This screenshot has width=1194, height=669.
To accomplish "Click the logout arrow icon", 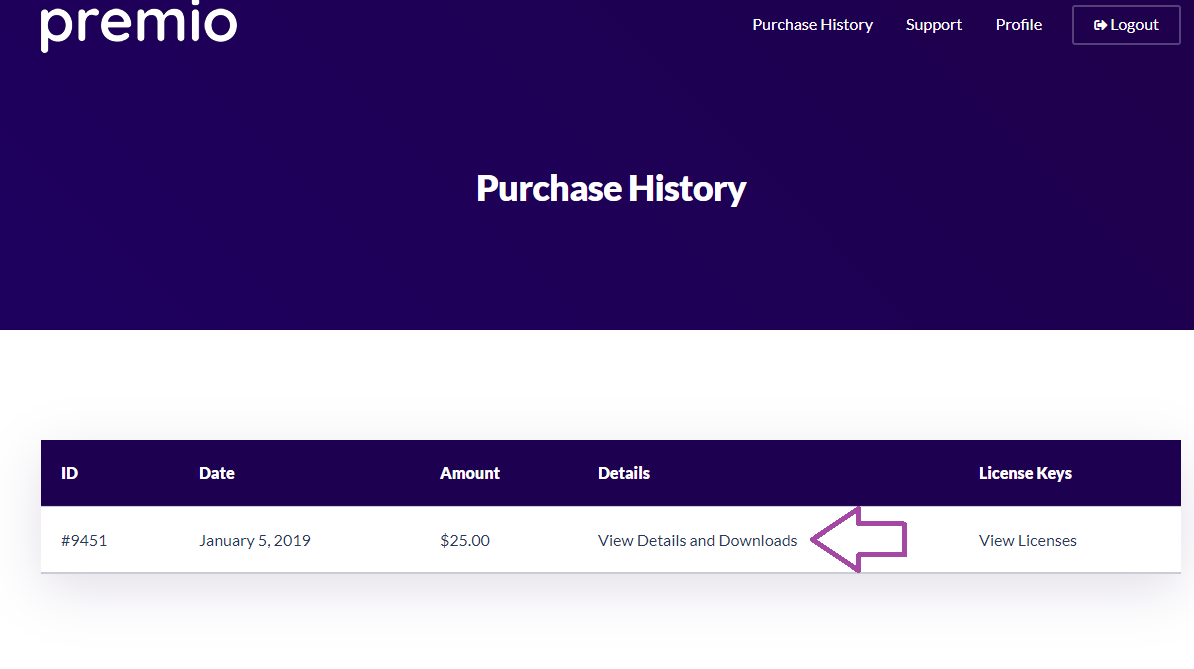I will (1100, 25).
